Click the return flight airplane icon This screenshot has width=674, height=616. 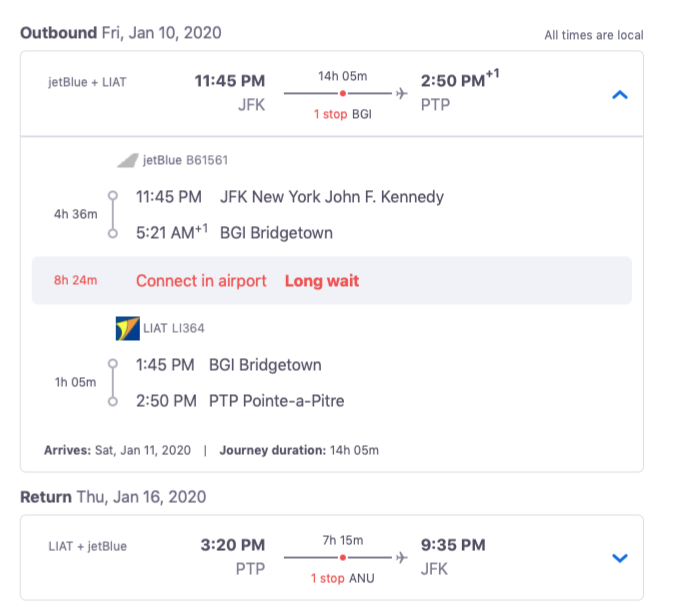pos(401,558)
